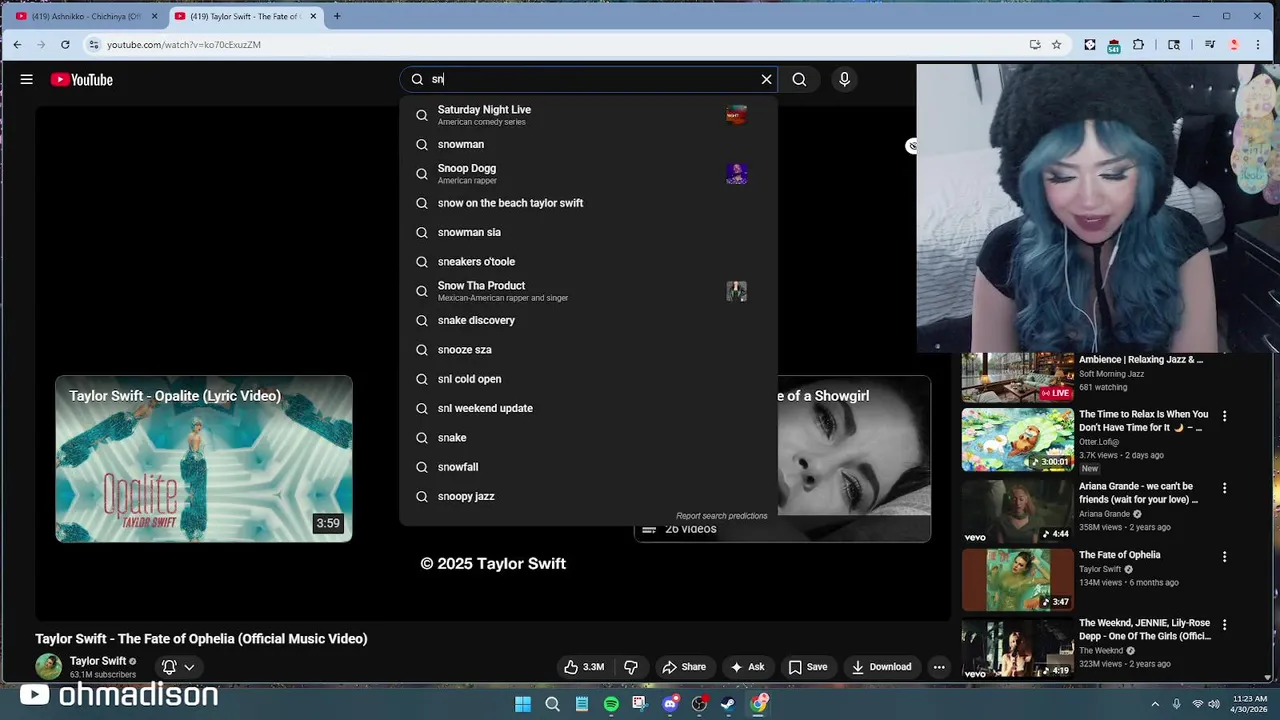
Task: Bookmark this page with the star
Action: (1056, 44)
